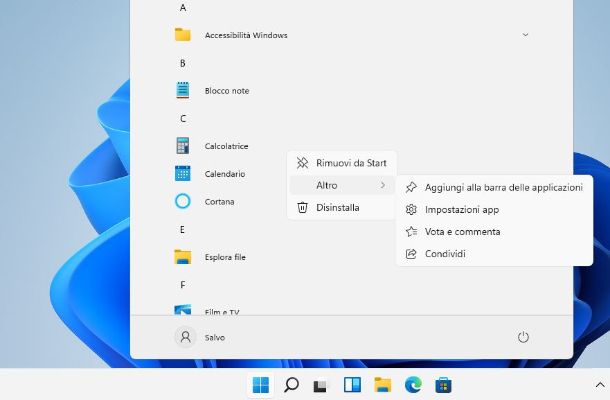The height and width of the screenshot is (400, 610).
Task: Click the Windows Start button on taskbar
Action: (260, 385)
